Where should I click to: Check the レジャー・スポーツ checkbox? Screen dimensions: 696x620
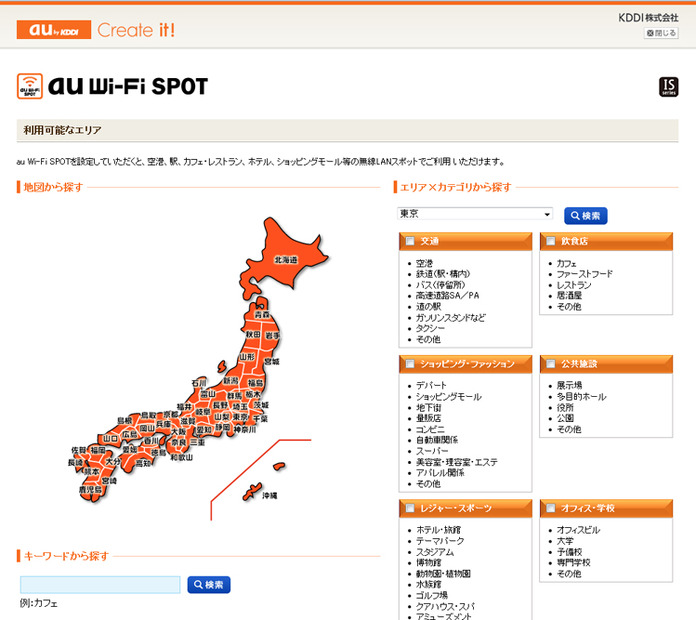pyautogui.click(x=410, y=508)
